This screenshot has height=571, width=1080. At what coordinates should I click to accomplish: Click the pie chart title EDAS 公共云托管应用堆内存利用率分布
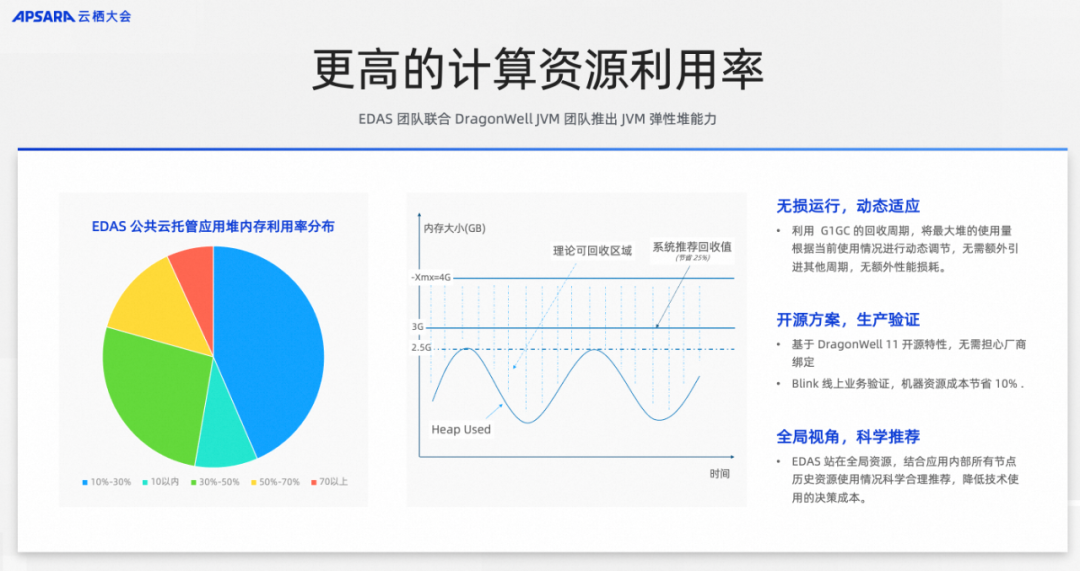tap(213, 227)
